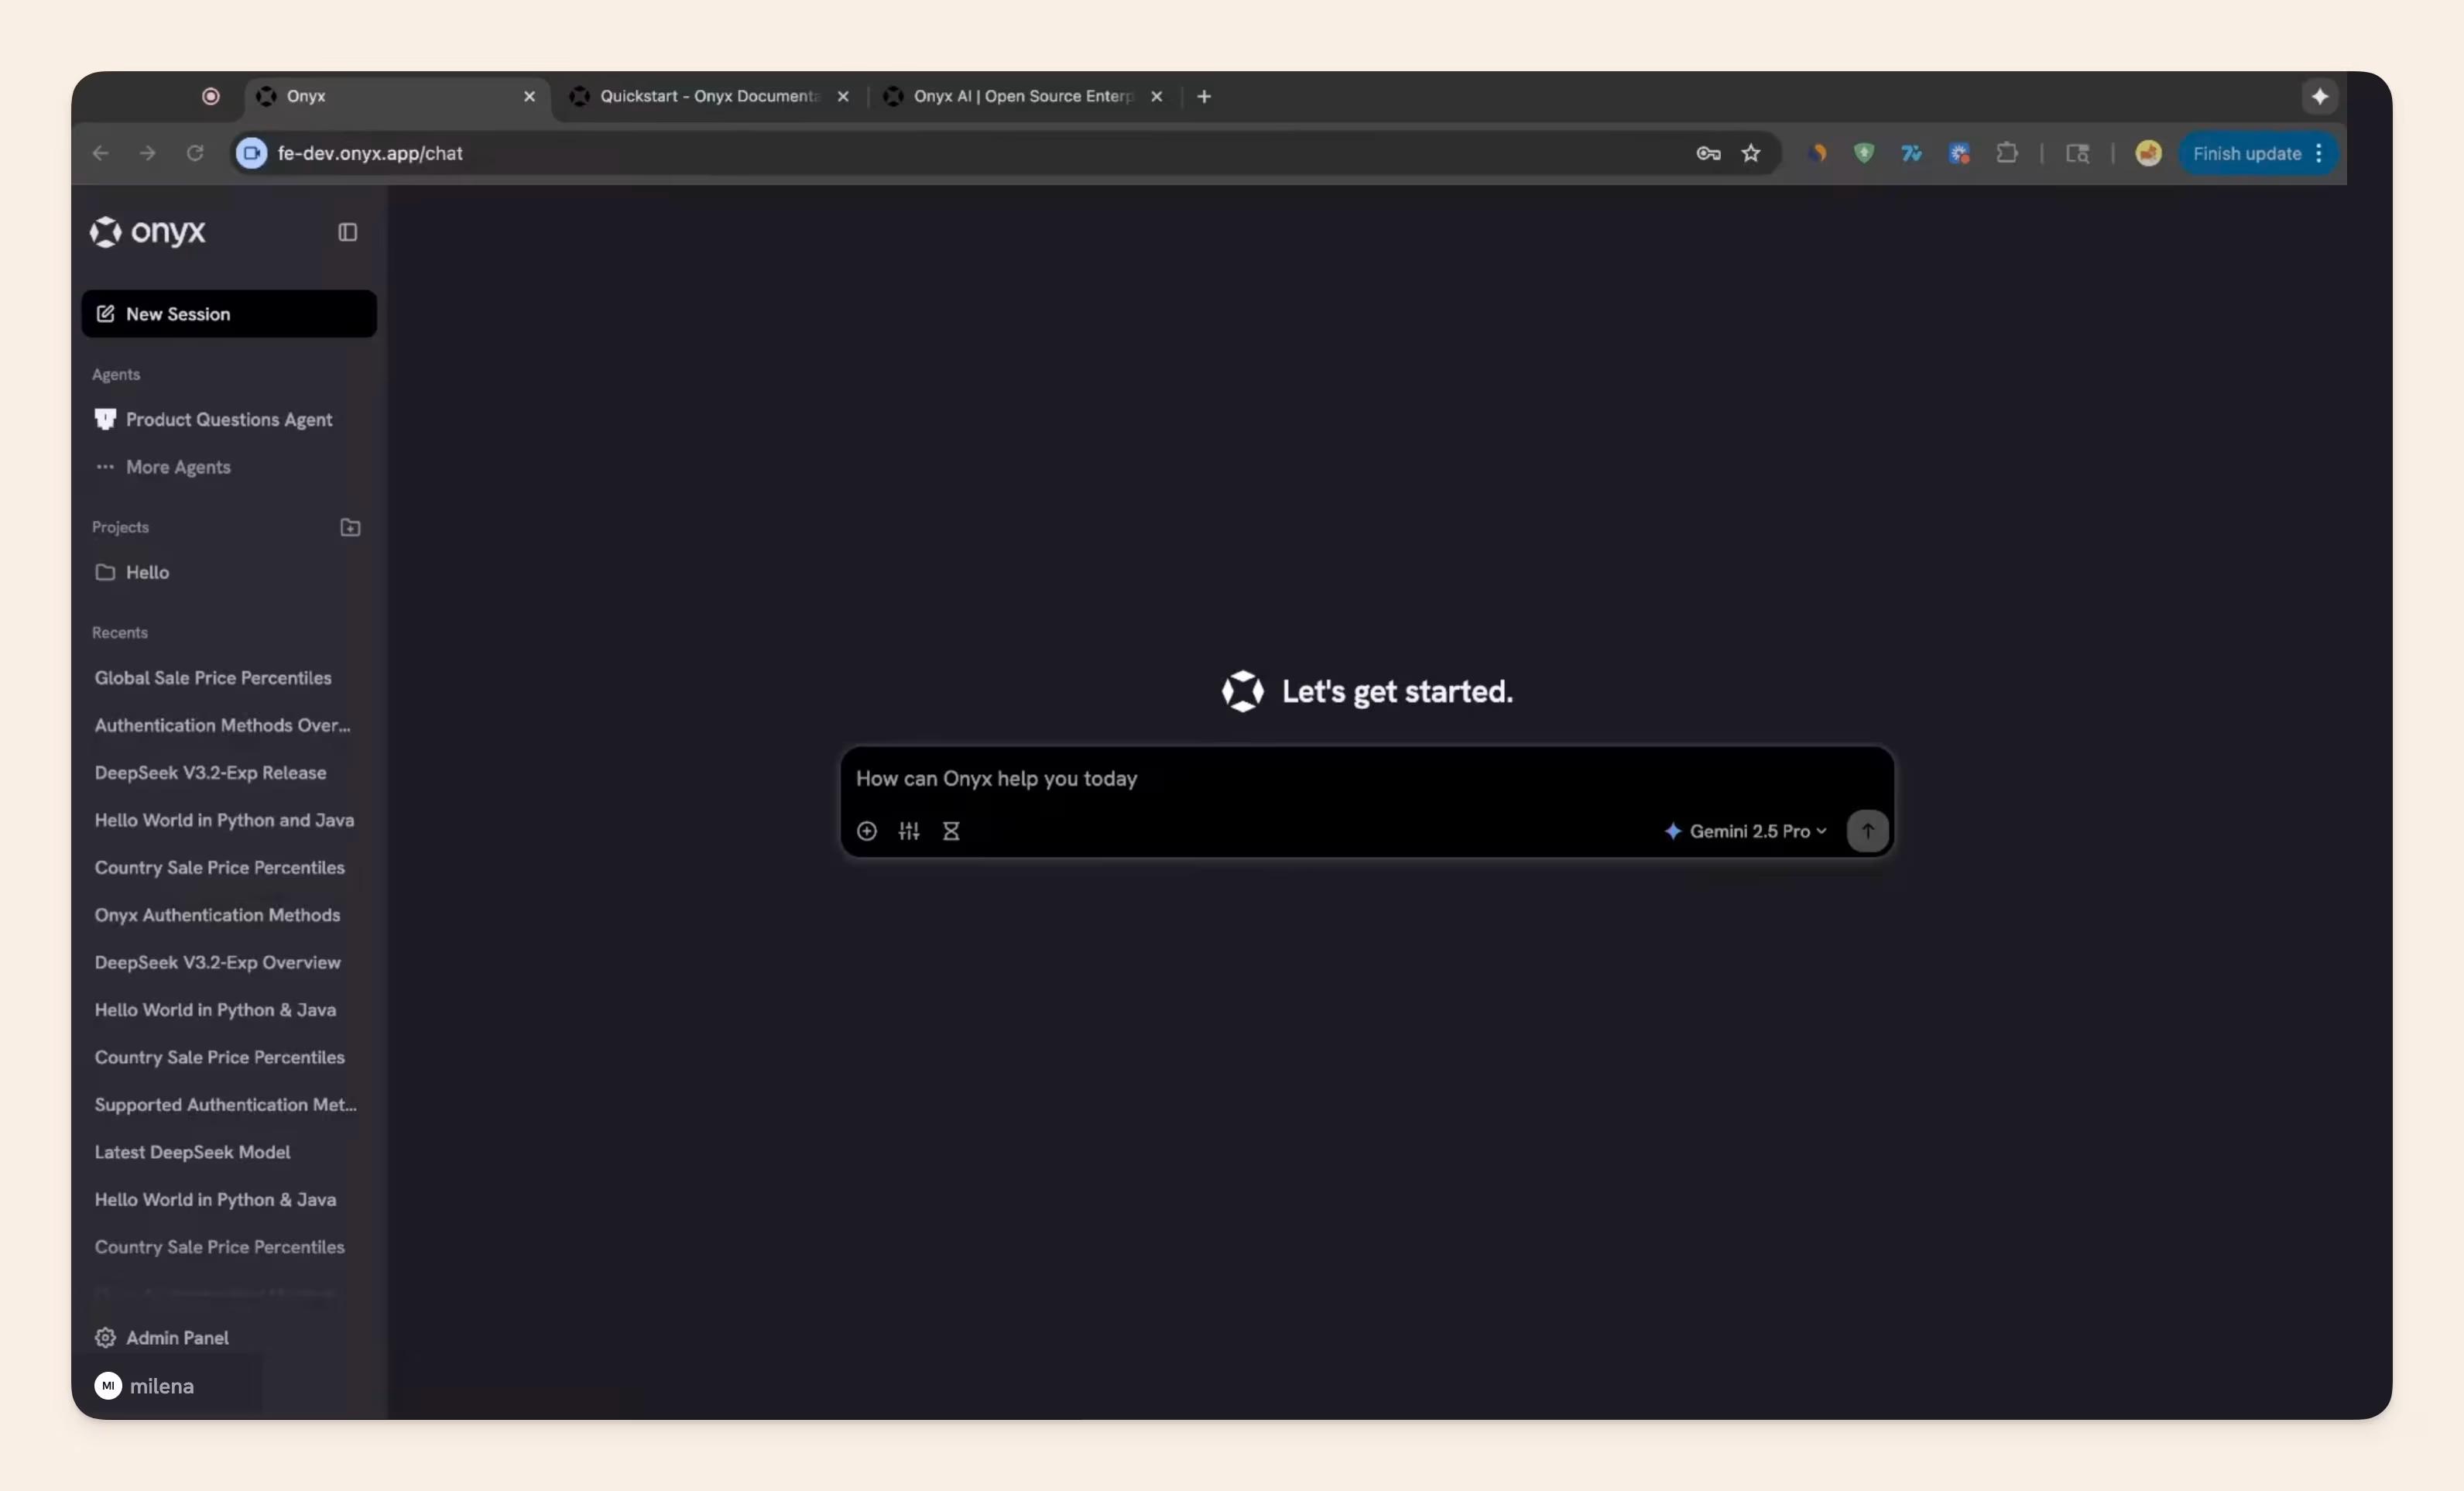The image size is (2464, 1491).
Task: Show More Agents
Action: (x=229, y=467)
